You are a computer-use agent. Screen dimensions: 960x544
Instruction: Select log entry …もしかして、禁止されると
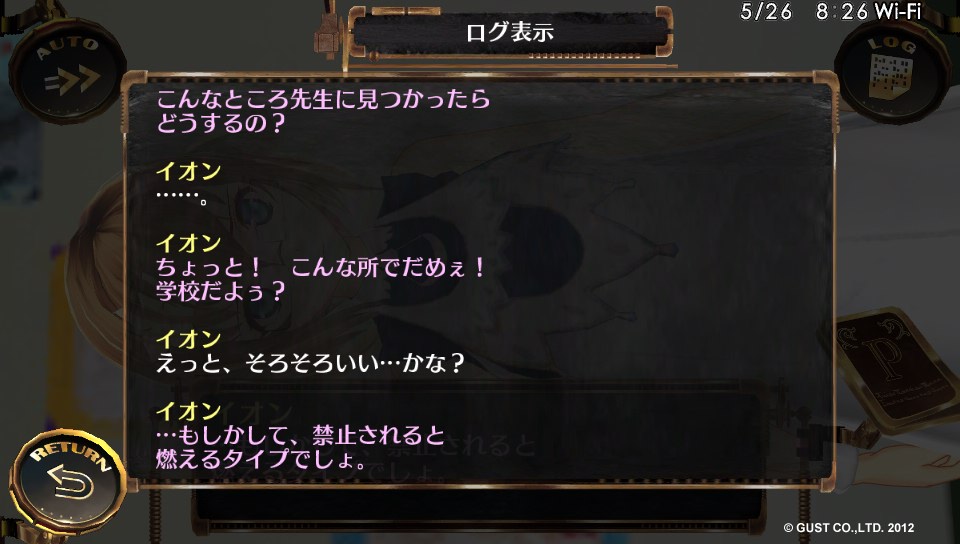pyautogui.click(x=301, y=435)
